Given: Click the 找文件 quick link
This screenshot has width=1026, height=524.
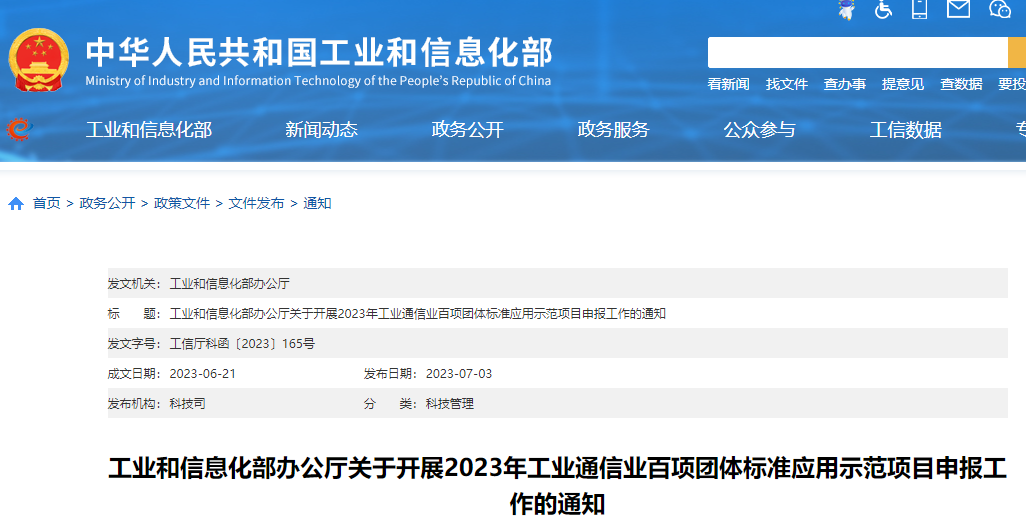Looking at the screenshot, I should click(786, 85).
